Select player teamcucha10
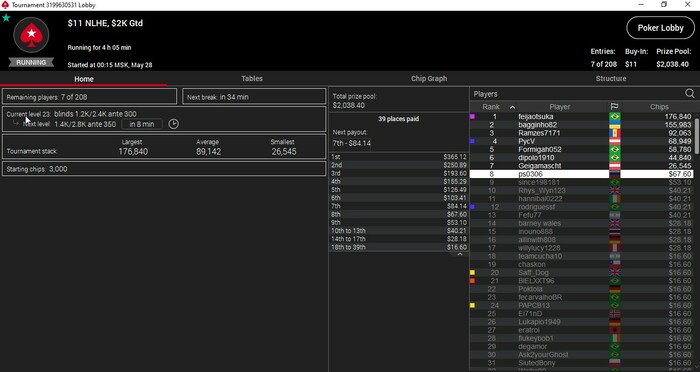Screen dimensions: 700x372 click(582, 256)
